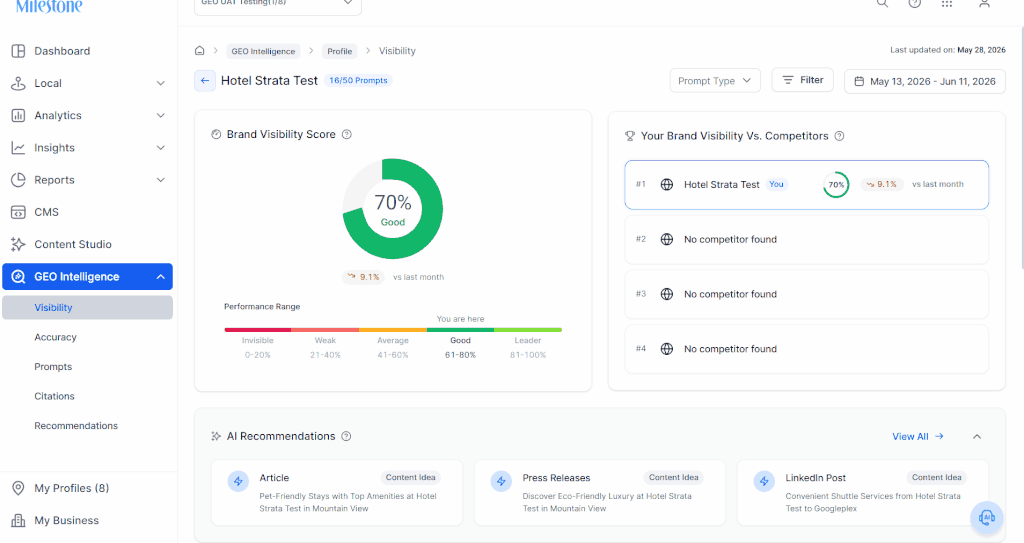
Task: Click the lightning icon on LinkedIn Post card
Action: point(764,482)
